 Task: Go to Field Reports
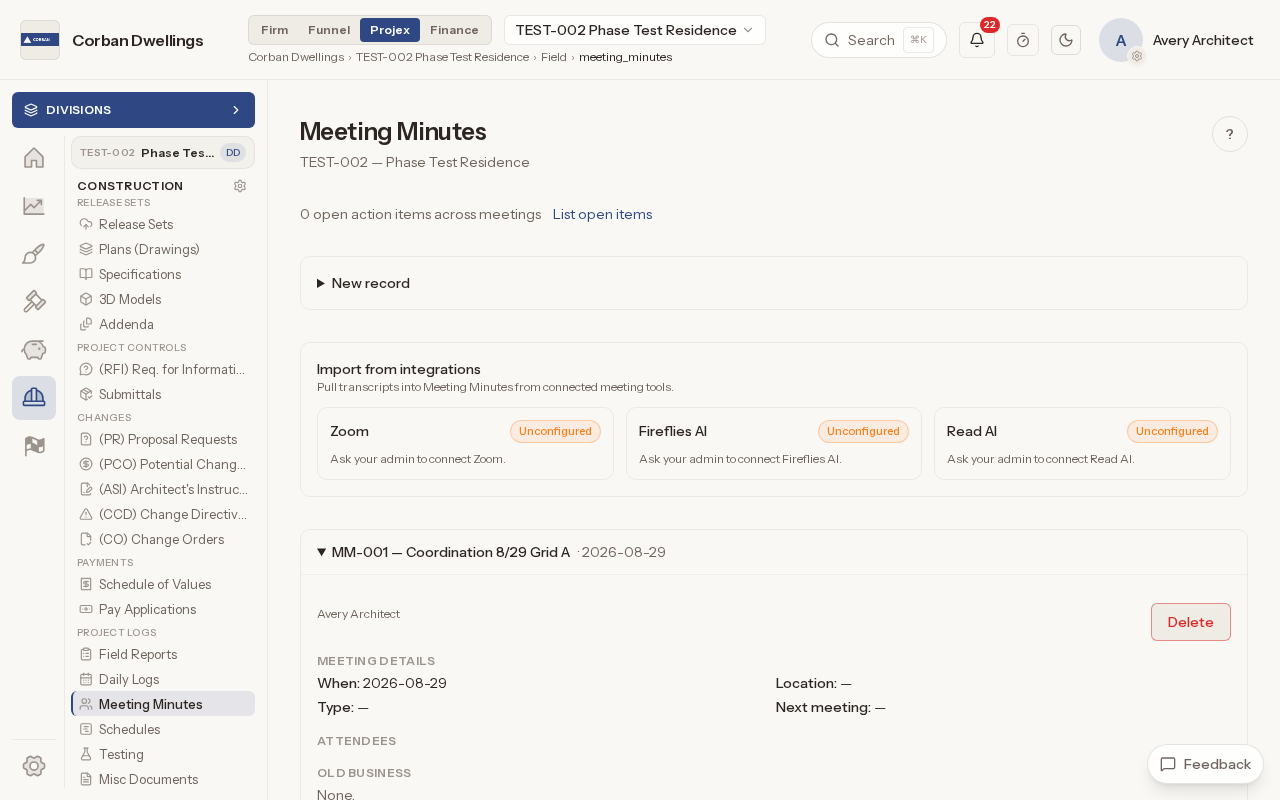(x=163, y=654)
